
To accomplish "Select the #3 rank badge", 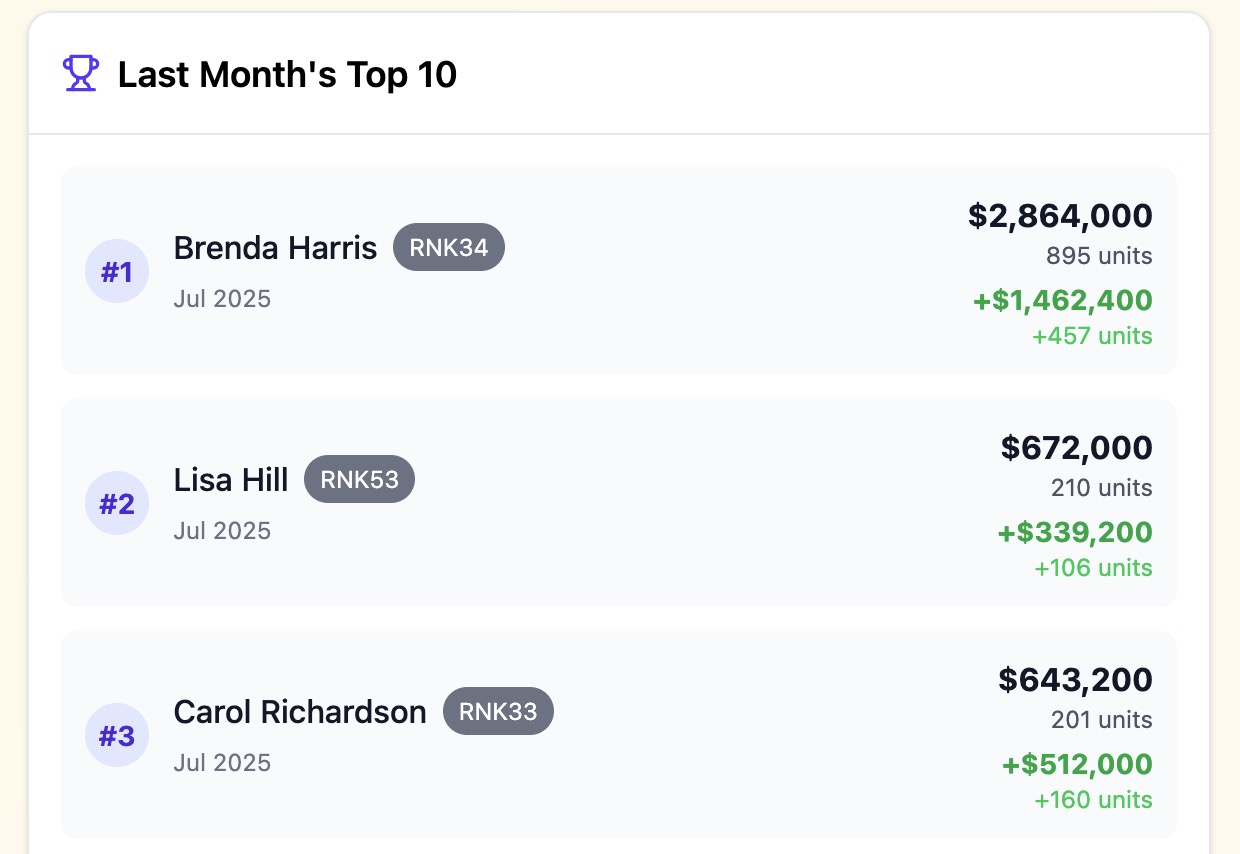I will tap(116, 735).
